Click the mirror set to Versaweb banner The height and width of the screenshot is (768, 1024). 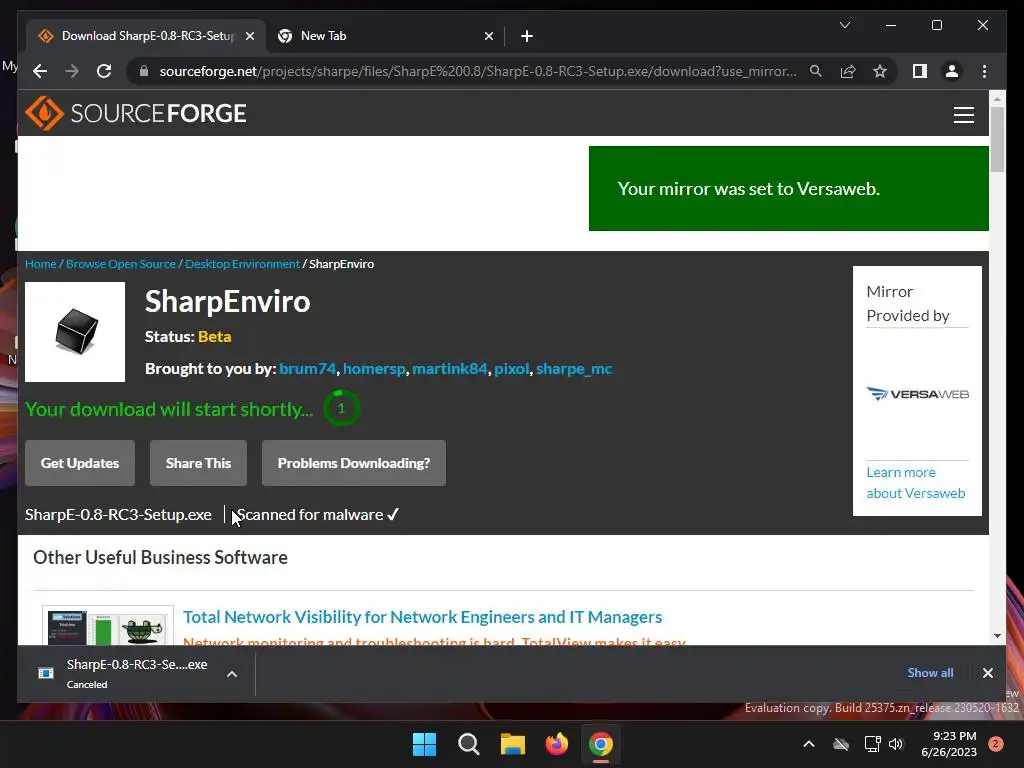[x=788, y=188]
